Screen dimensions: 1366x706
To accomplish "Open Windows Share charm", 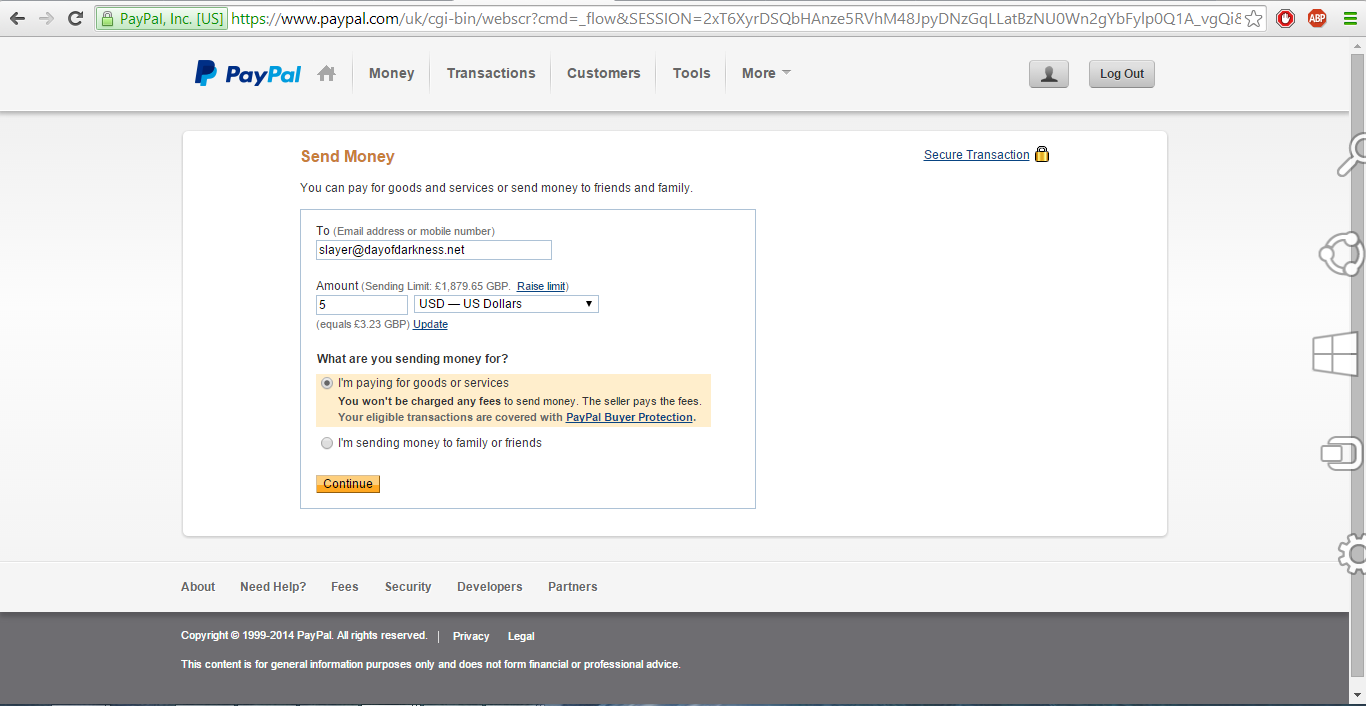I will pos(1342,254).
